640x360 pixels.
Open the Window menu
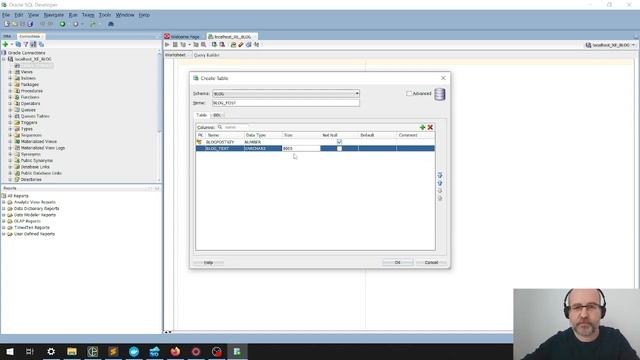point(124,15)
